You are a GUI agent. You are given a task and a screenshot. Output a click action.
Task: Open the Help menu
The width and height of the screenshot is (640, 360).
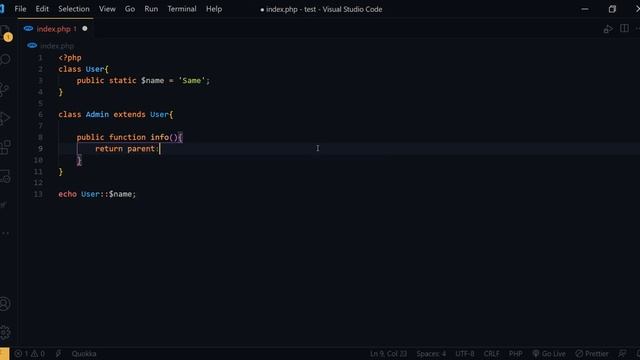coord(214,9)
